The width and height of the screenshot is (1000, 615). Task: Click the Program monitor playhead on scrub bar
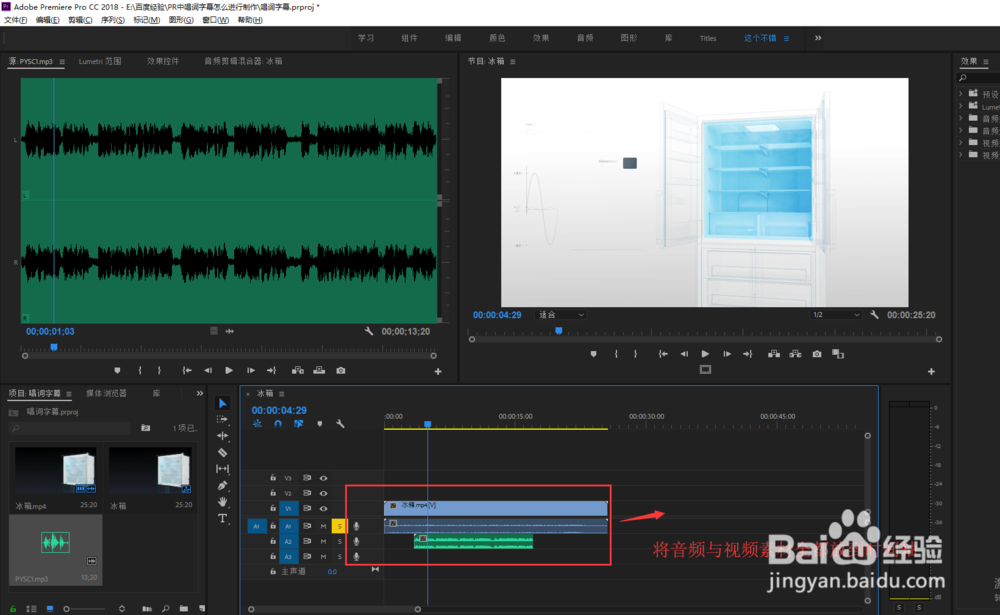(559, 330)
